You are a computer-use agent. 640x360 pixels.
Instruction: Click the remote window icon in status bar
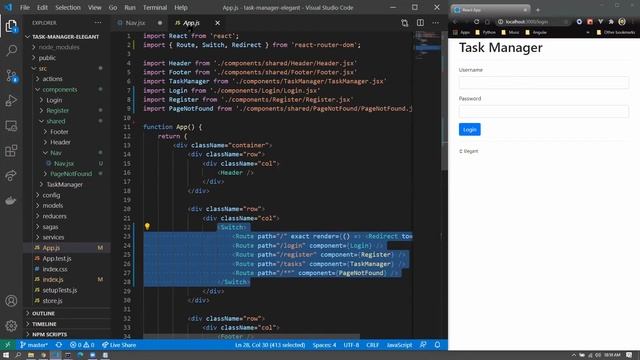pyautogui.click(x=7, y=345)
